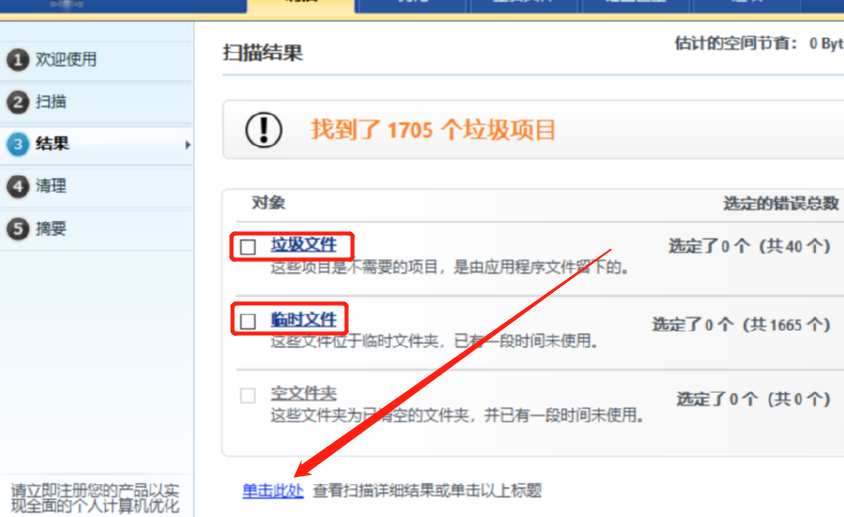Open the 临时文件 title link

coord(304,320)
